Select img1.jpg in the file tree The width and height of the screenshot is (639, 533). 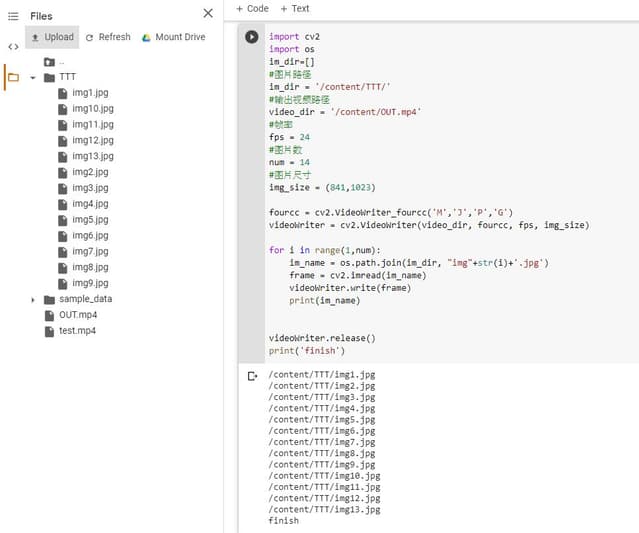pos(90,93)
